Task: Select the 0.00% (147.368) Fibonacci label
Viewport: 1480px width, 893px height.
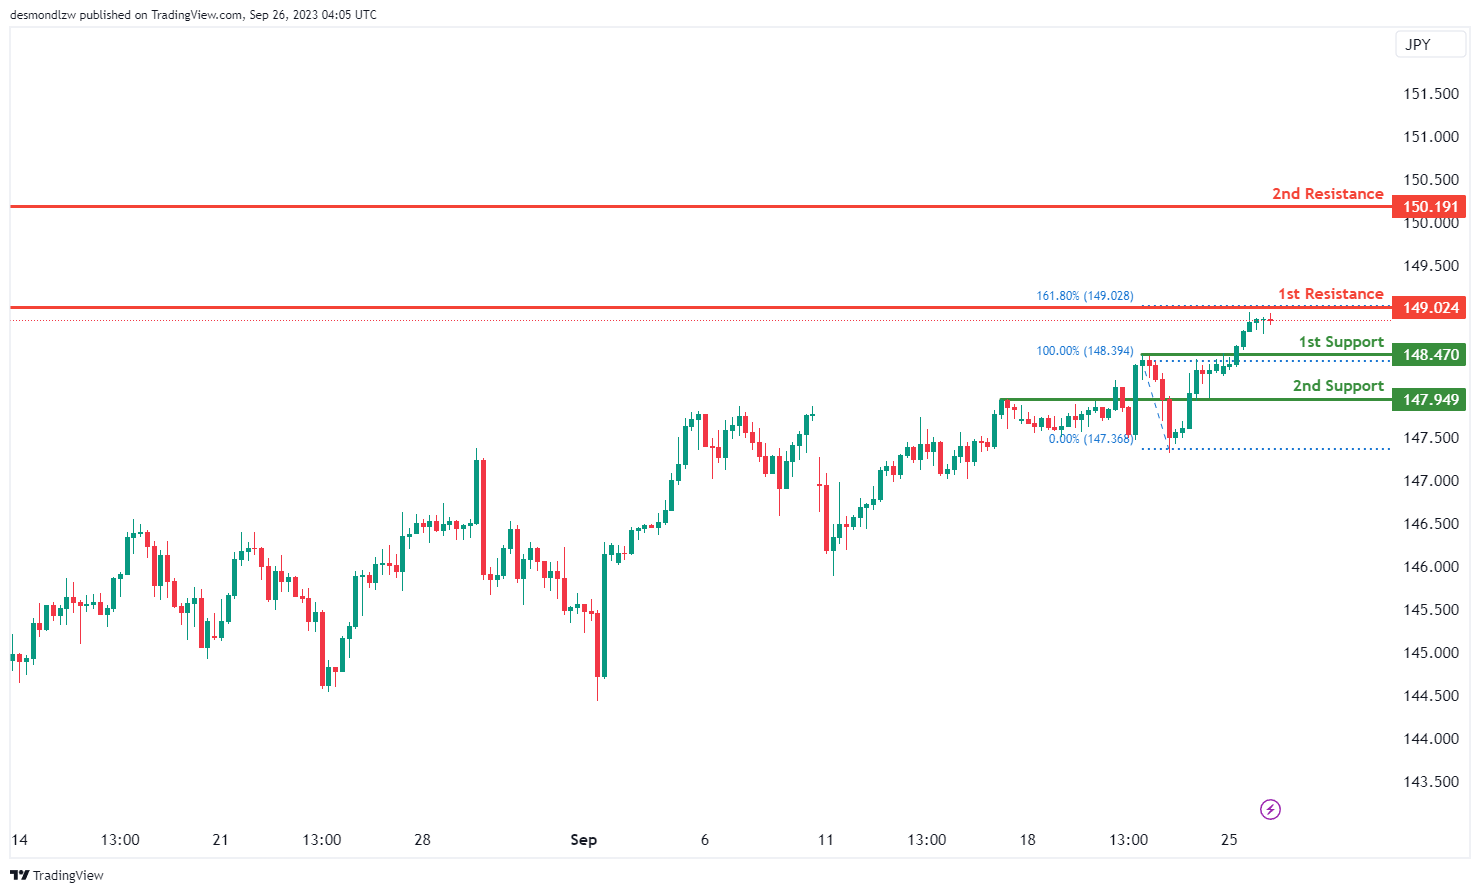Action: pyautogui.click(x=1090, y=439)
